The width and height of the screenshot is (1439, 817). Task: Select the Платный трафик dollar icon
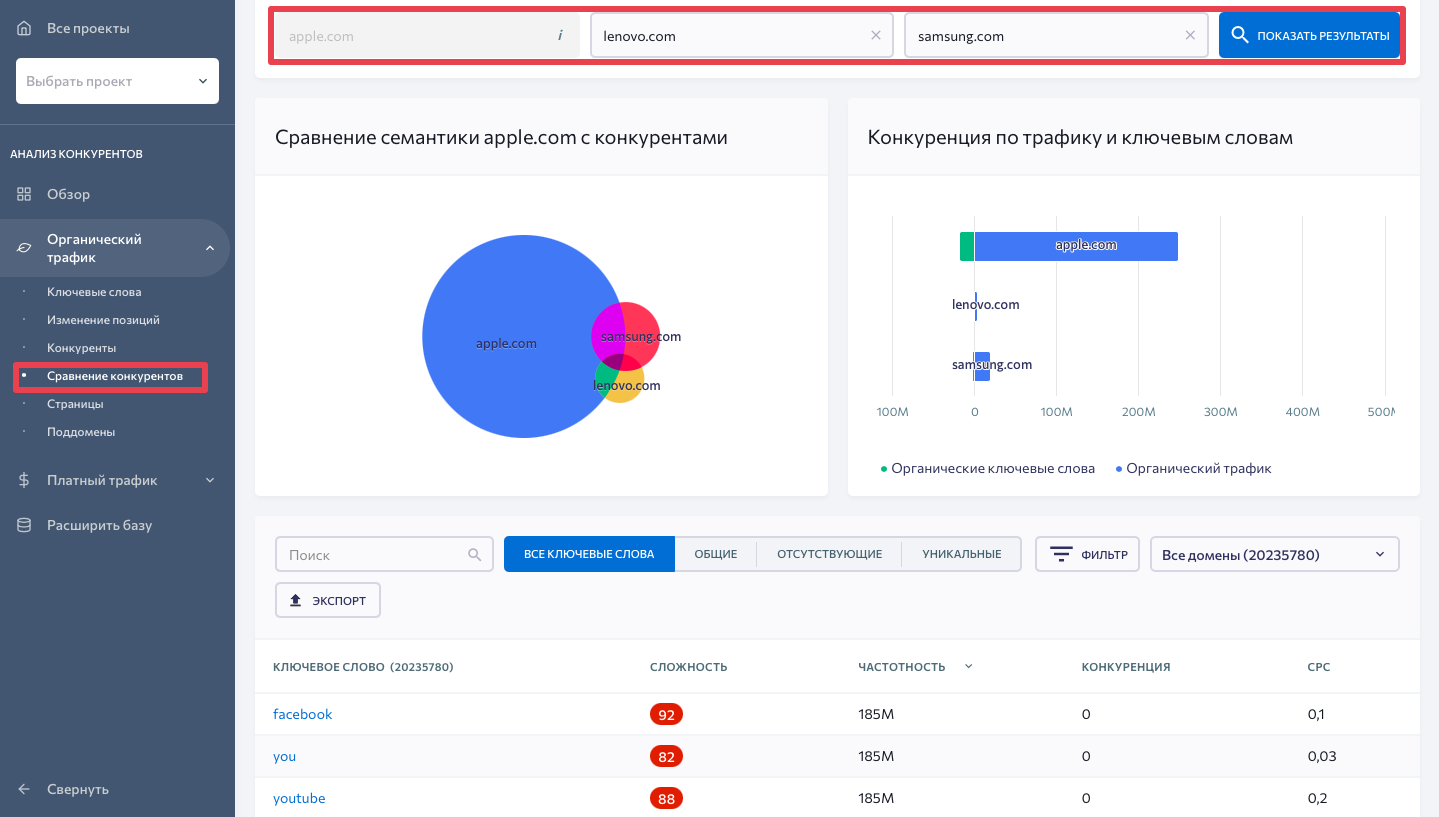24,480
